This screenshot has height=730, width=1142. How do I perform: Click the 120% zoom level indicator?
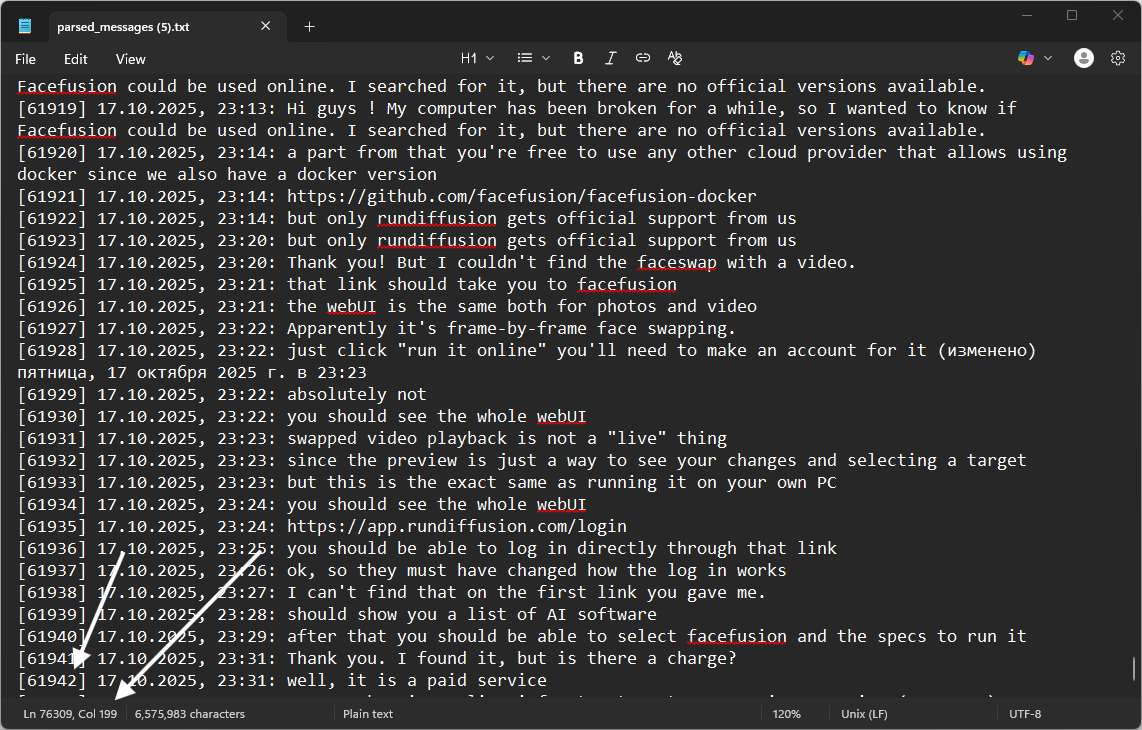click(785, 714)
